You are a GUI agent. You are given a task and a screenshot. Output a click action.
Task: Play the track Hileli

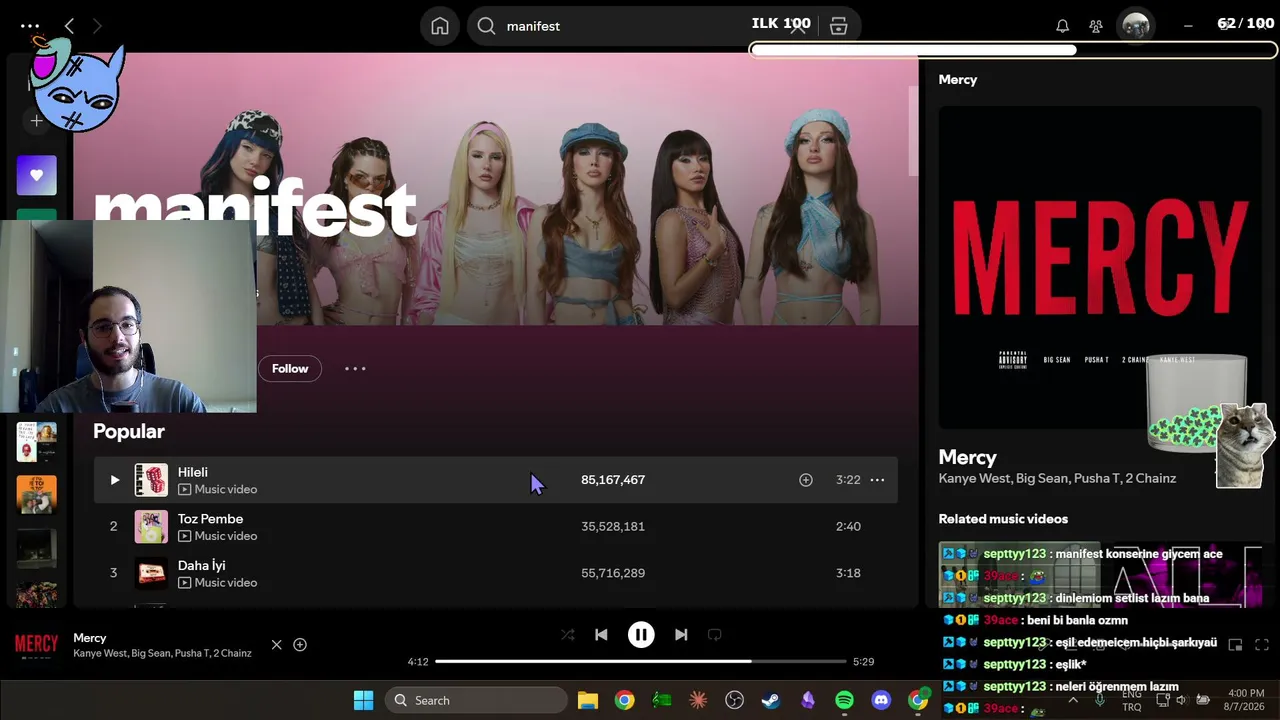coord(114,480)
